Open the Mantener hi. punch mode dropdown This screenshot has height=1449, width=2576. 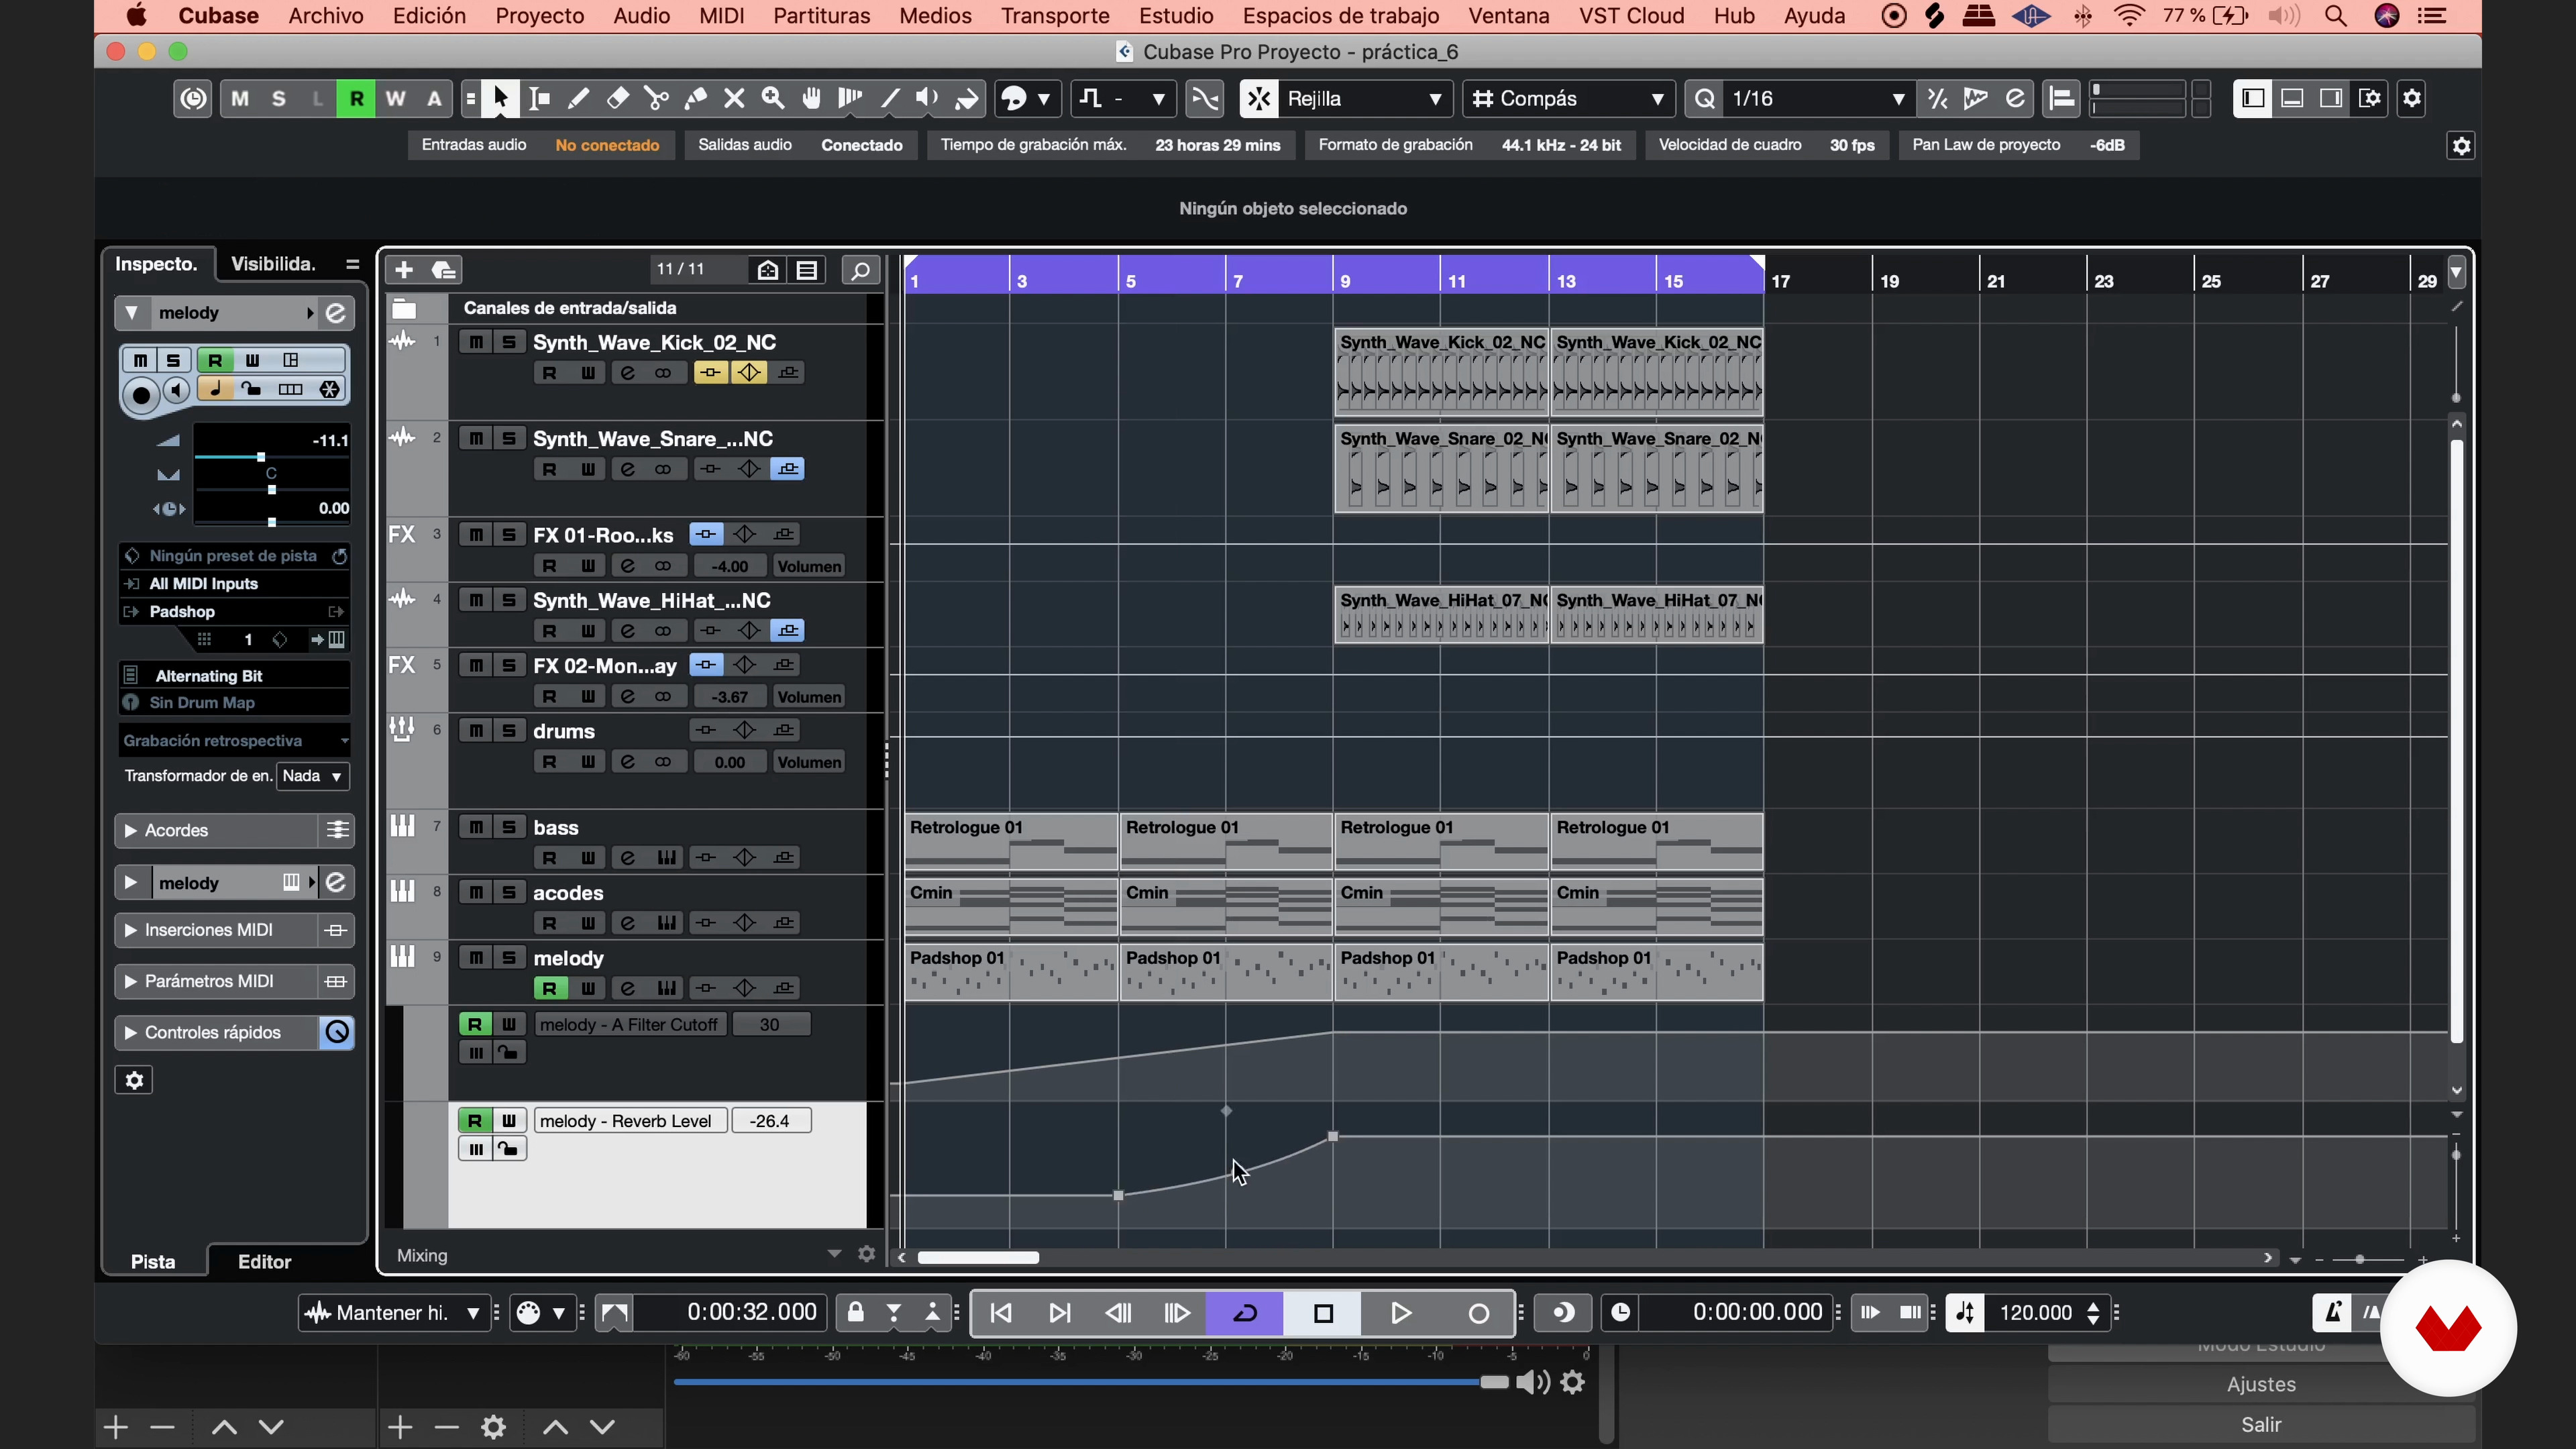pyautogui.click(x=393, y=1313)
